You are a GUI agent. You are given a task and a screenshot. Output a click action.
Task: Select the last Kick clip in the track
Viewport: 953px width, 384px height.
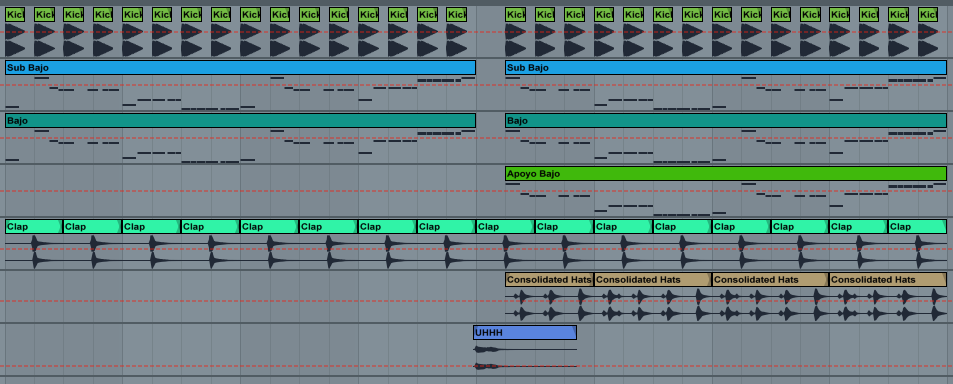pos(928,15)
